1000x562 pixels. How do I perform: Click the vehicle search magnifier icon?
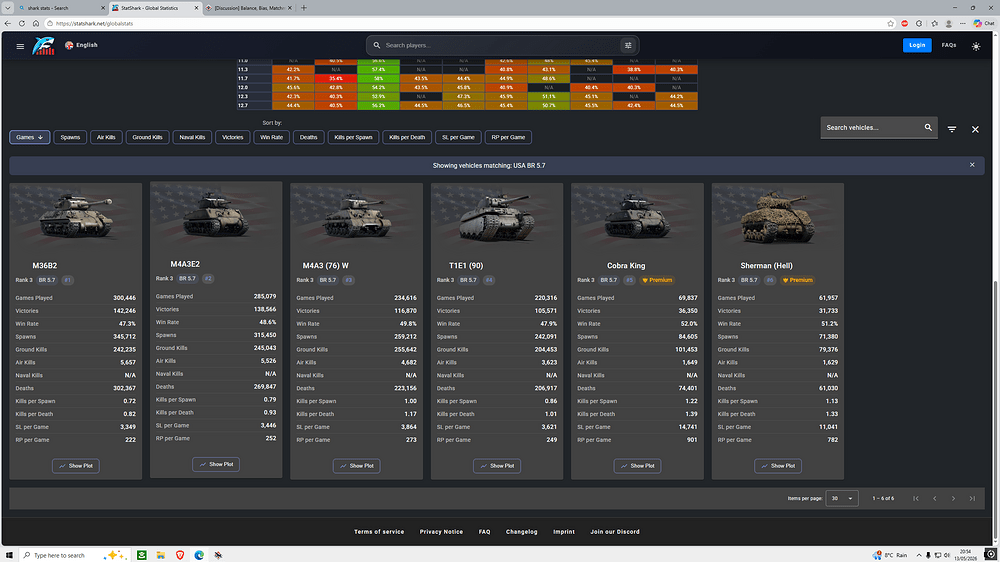(x=929, y=128)
